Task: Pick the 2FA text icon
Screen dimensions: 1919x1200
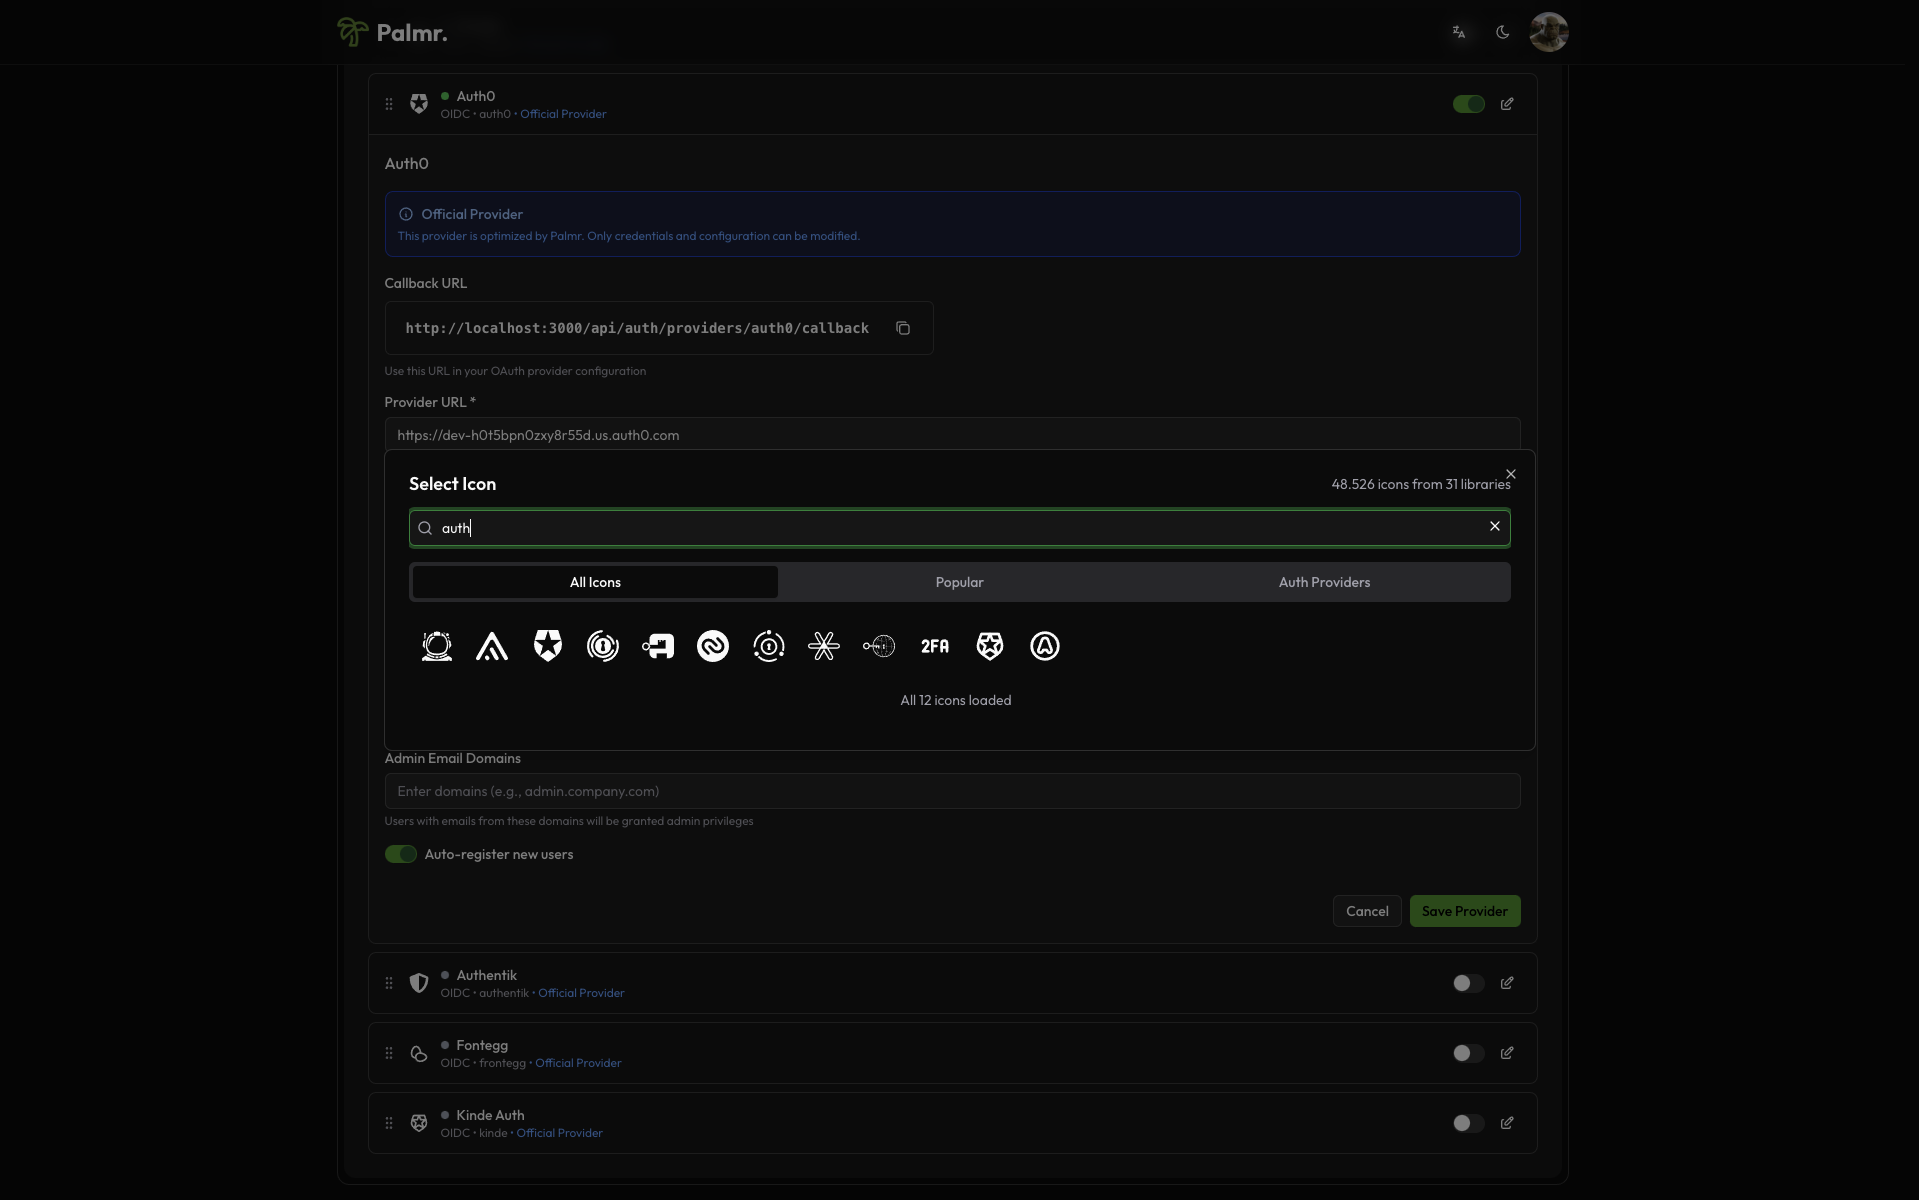Action: point(935,646)
